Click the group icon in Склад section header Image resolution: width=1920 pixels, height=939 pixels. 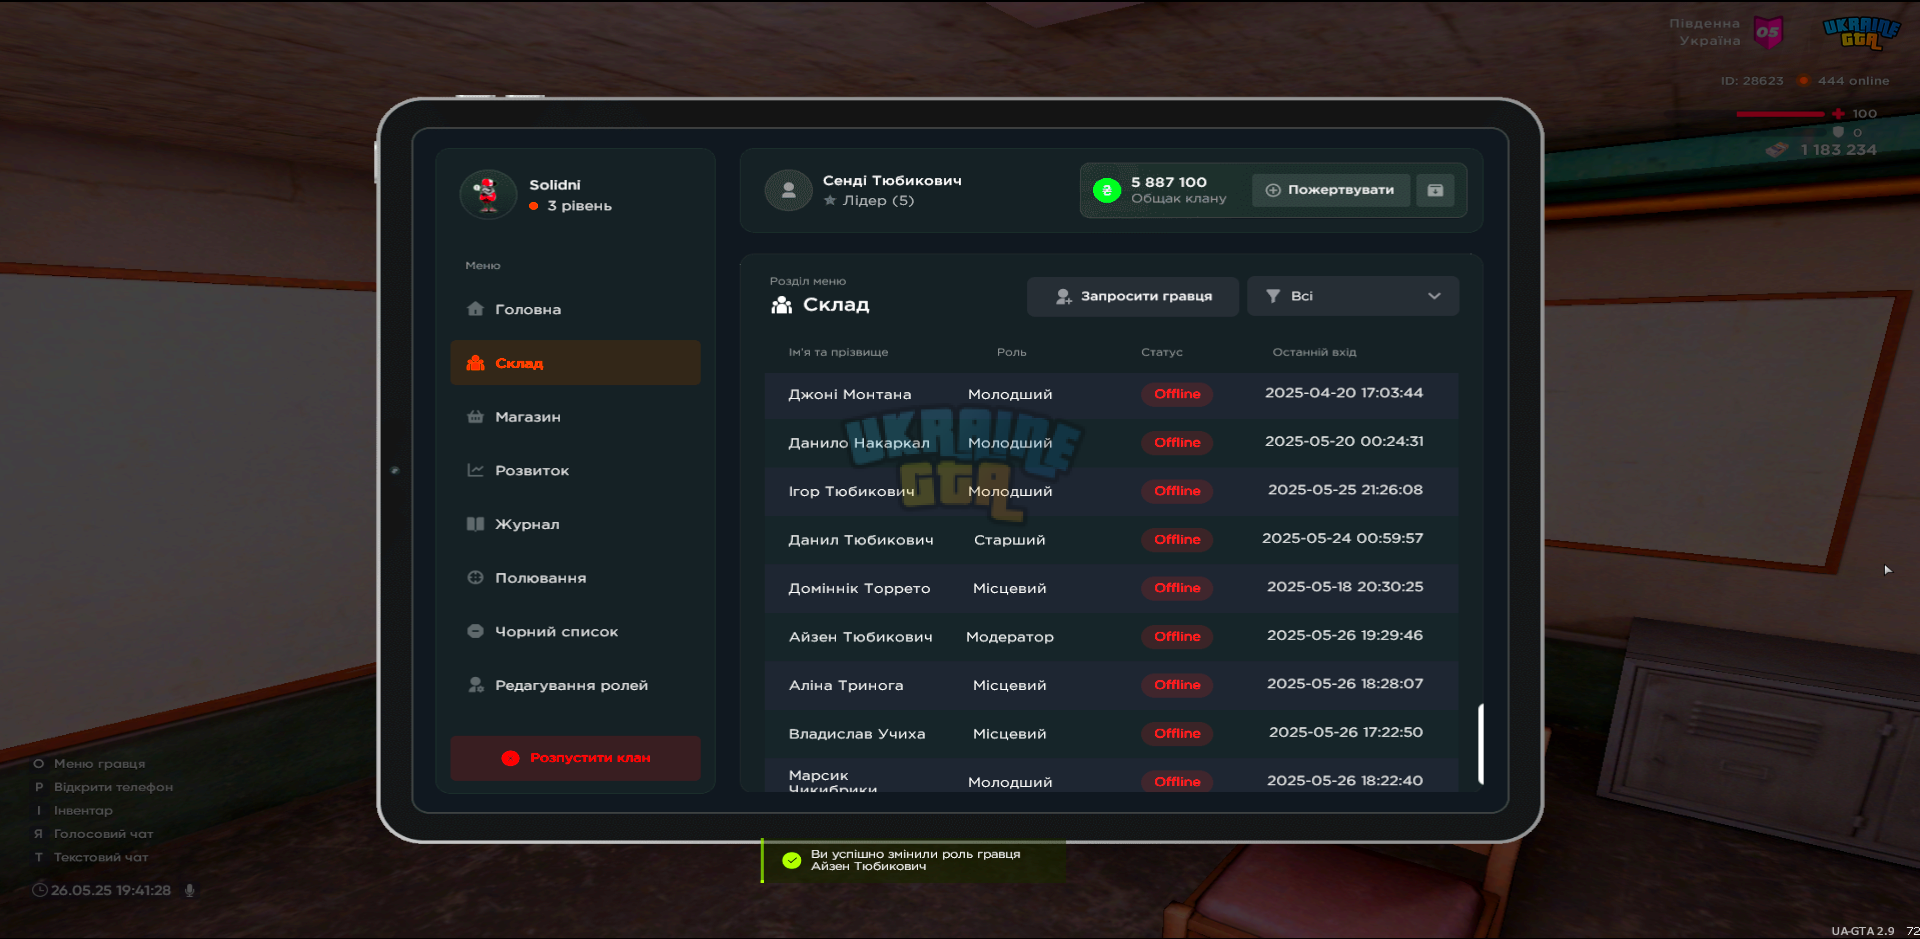tap(781, 304)
